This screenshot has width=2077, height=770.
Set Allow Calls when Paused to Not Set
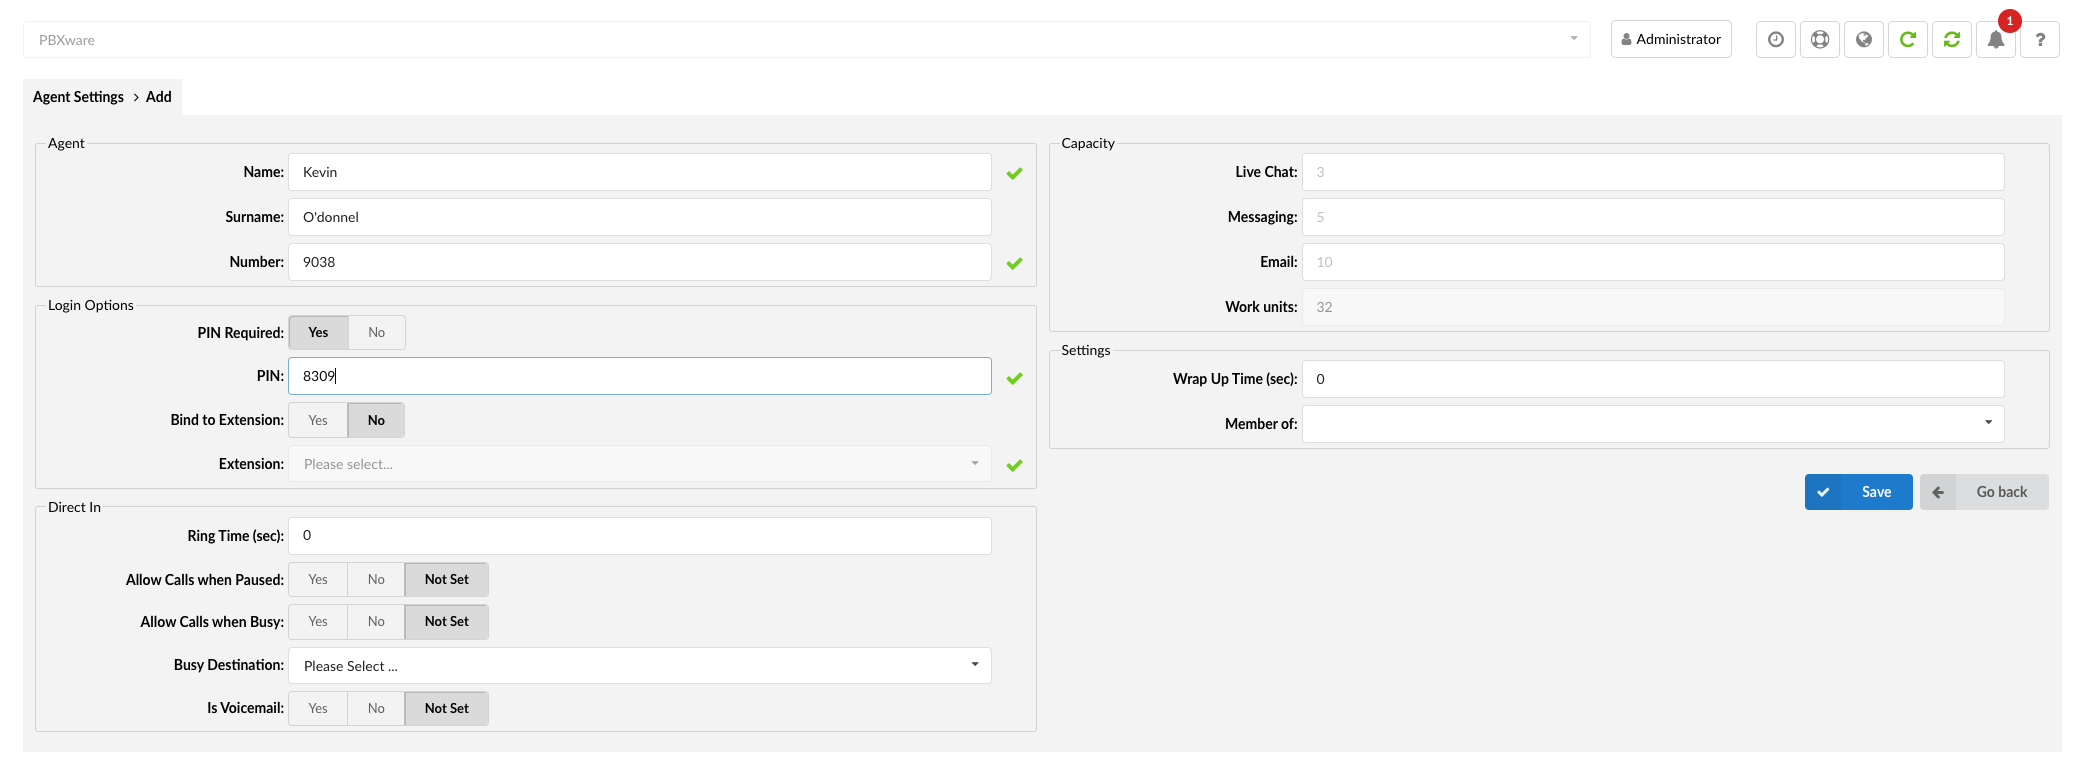[446, 580]
